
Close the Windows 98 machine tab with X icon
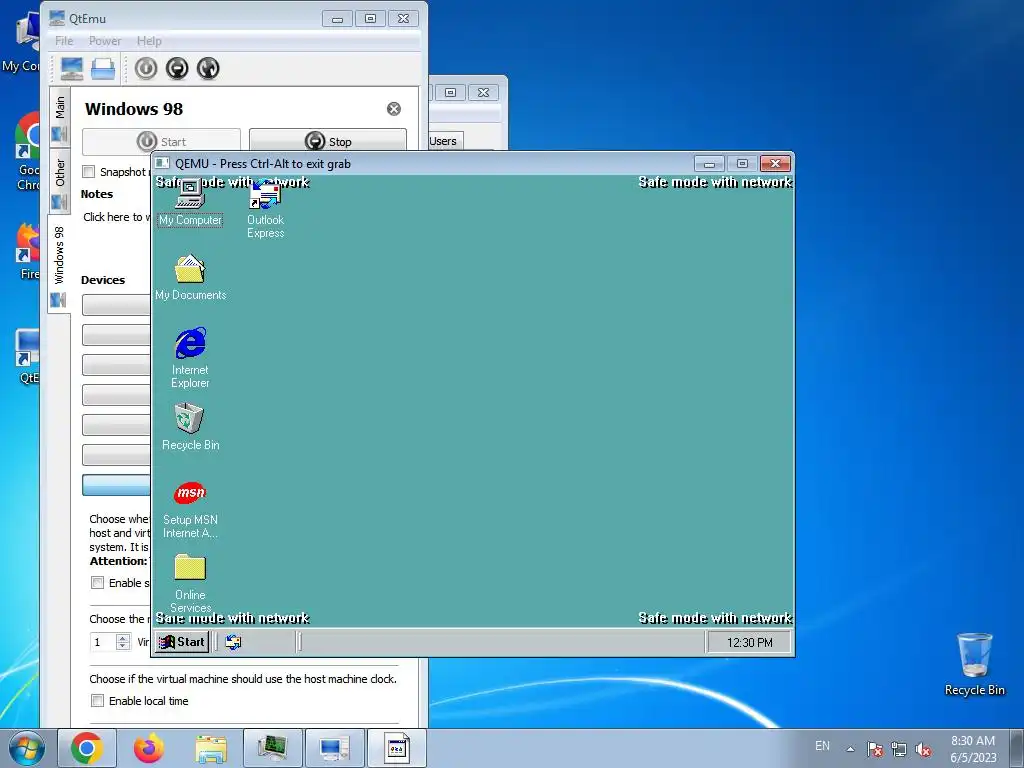click(x=394, y=109)
